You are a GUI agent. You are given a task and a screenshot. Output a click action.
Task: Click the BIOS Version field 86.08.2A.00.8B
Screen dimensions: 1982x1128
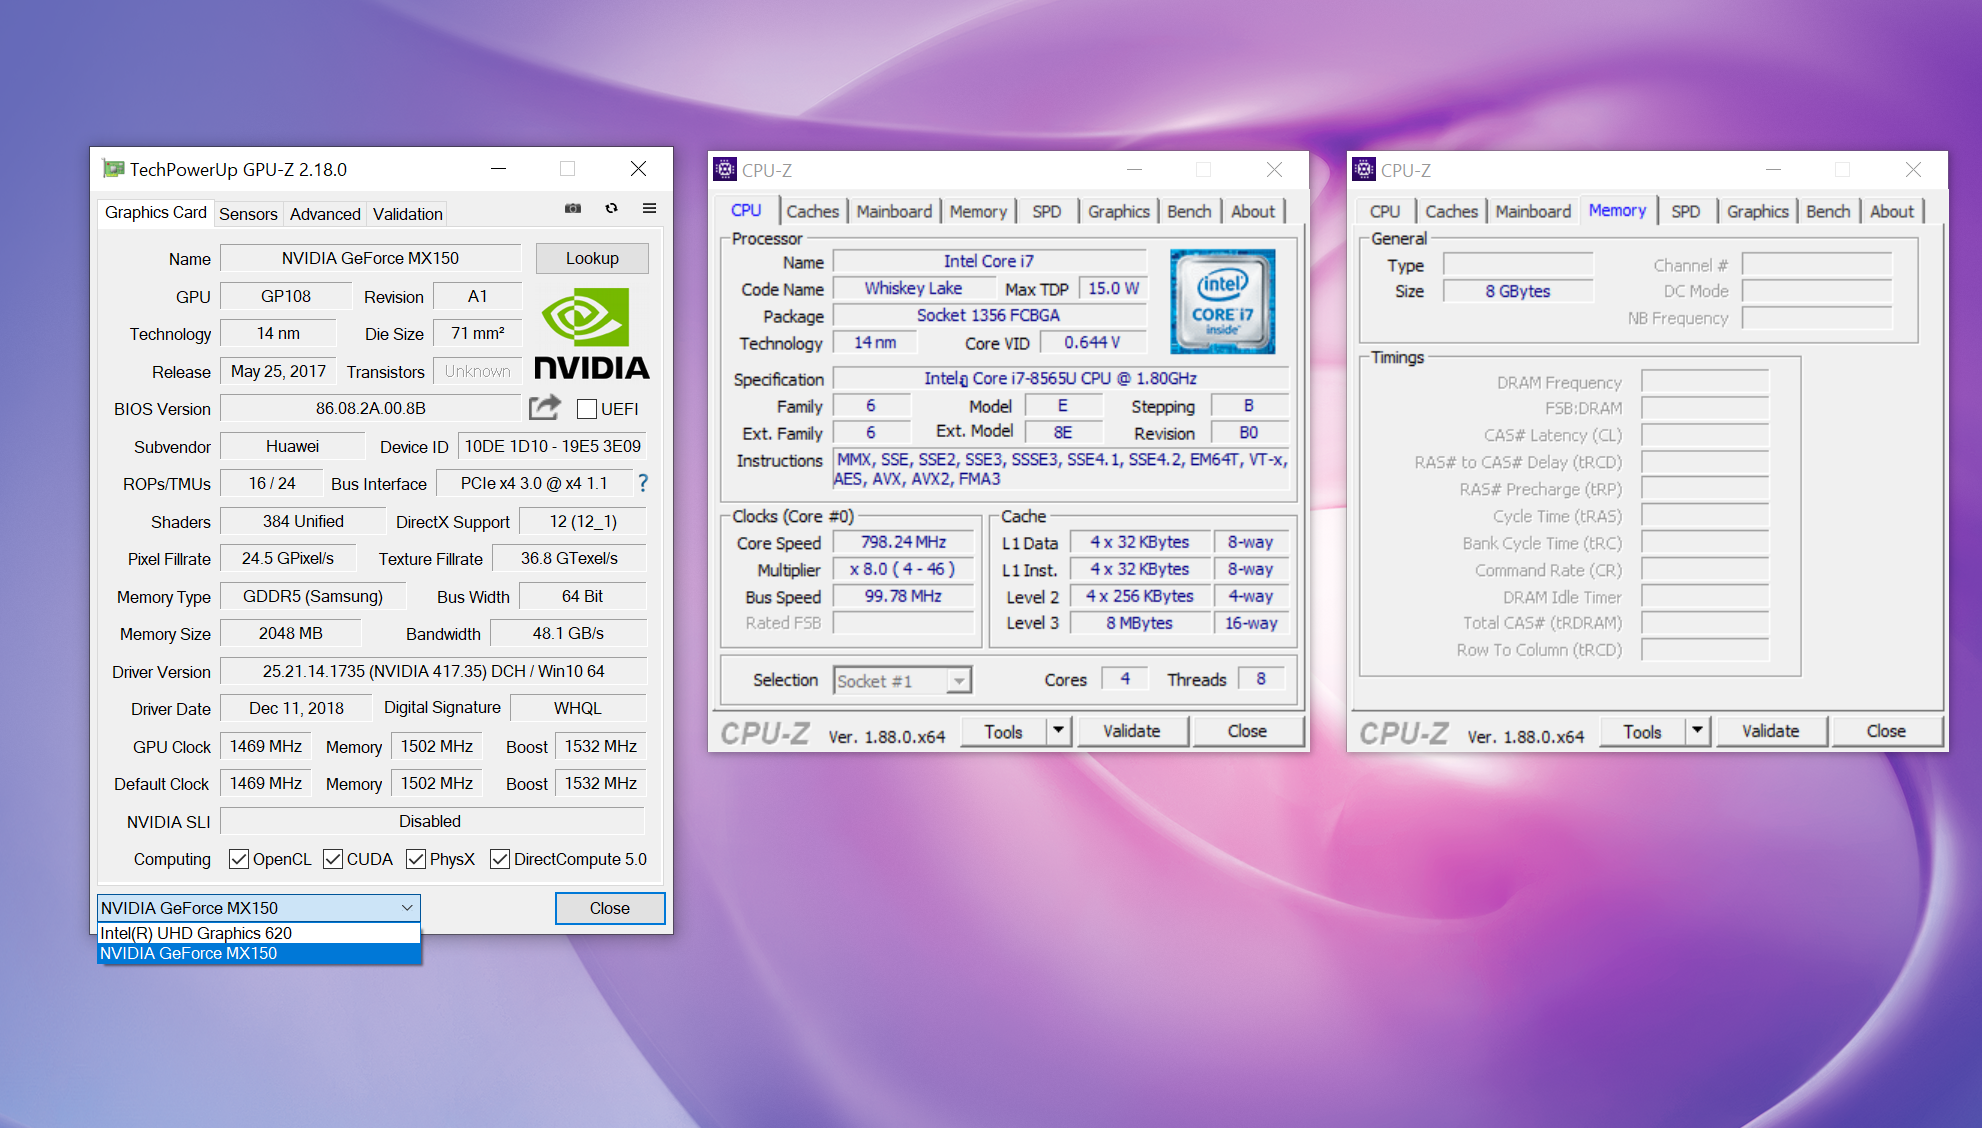371,408
